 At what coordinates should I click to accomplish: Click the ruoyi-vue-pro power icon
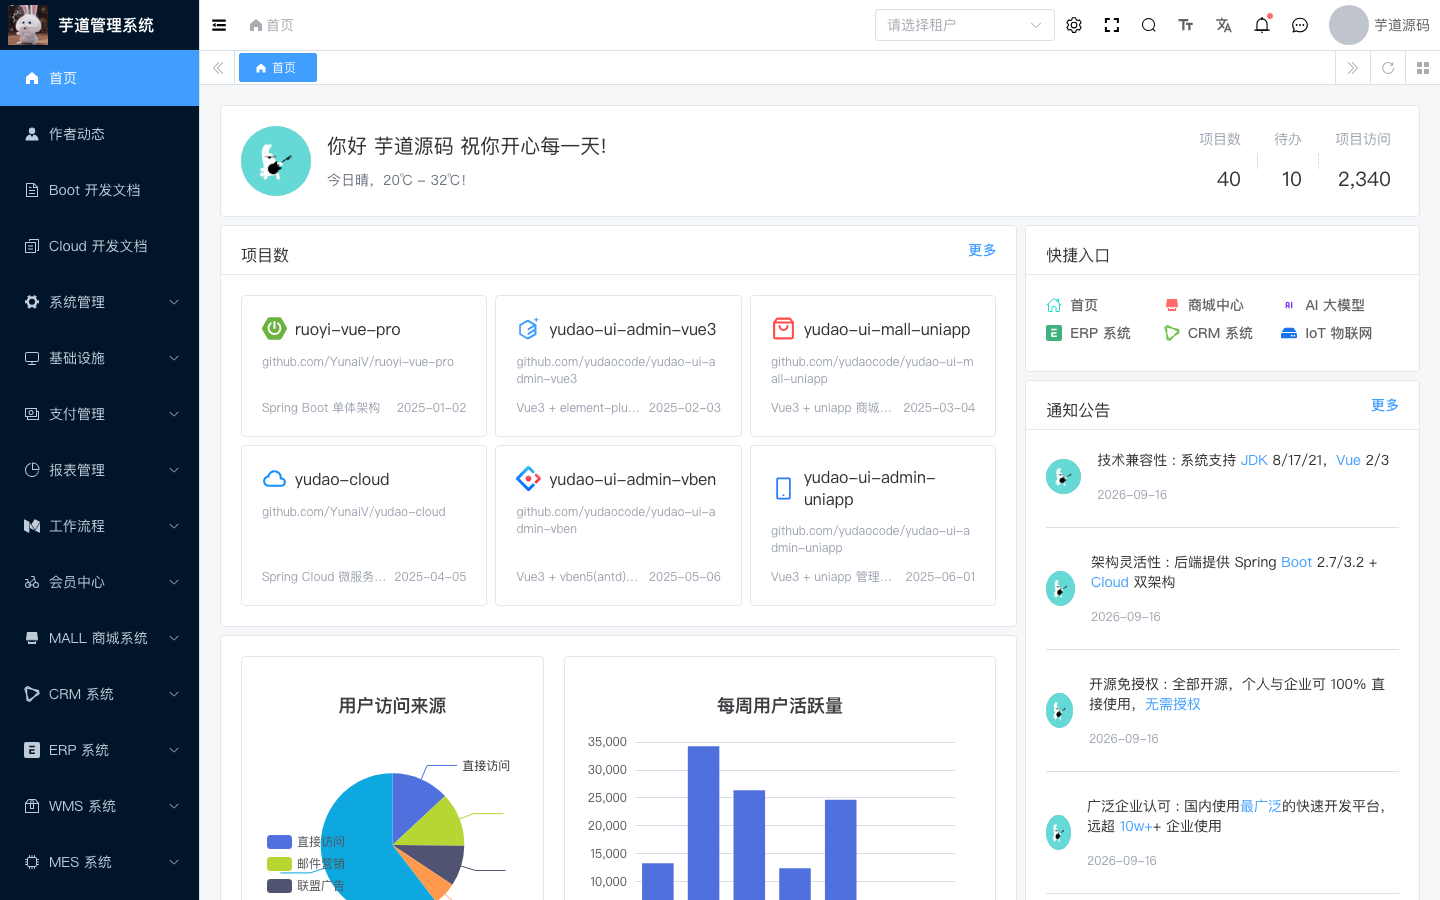click(274, 329)
